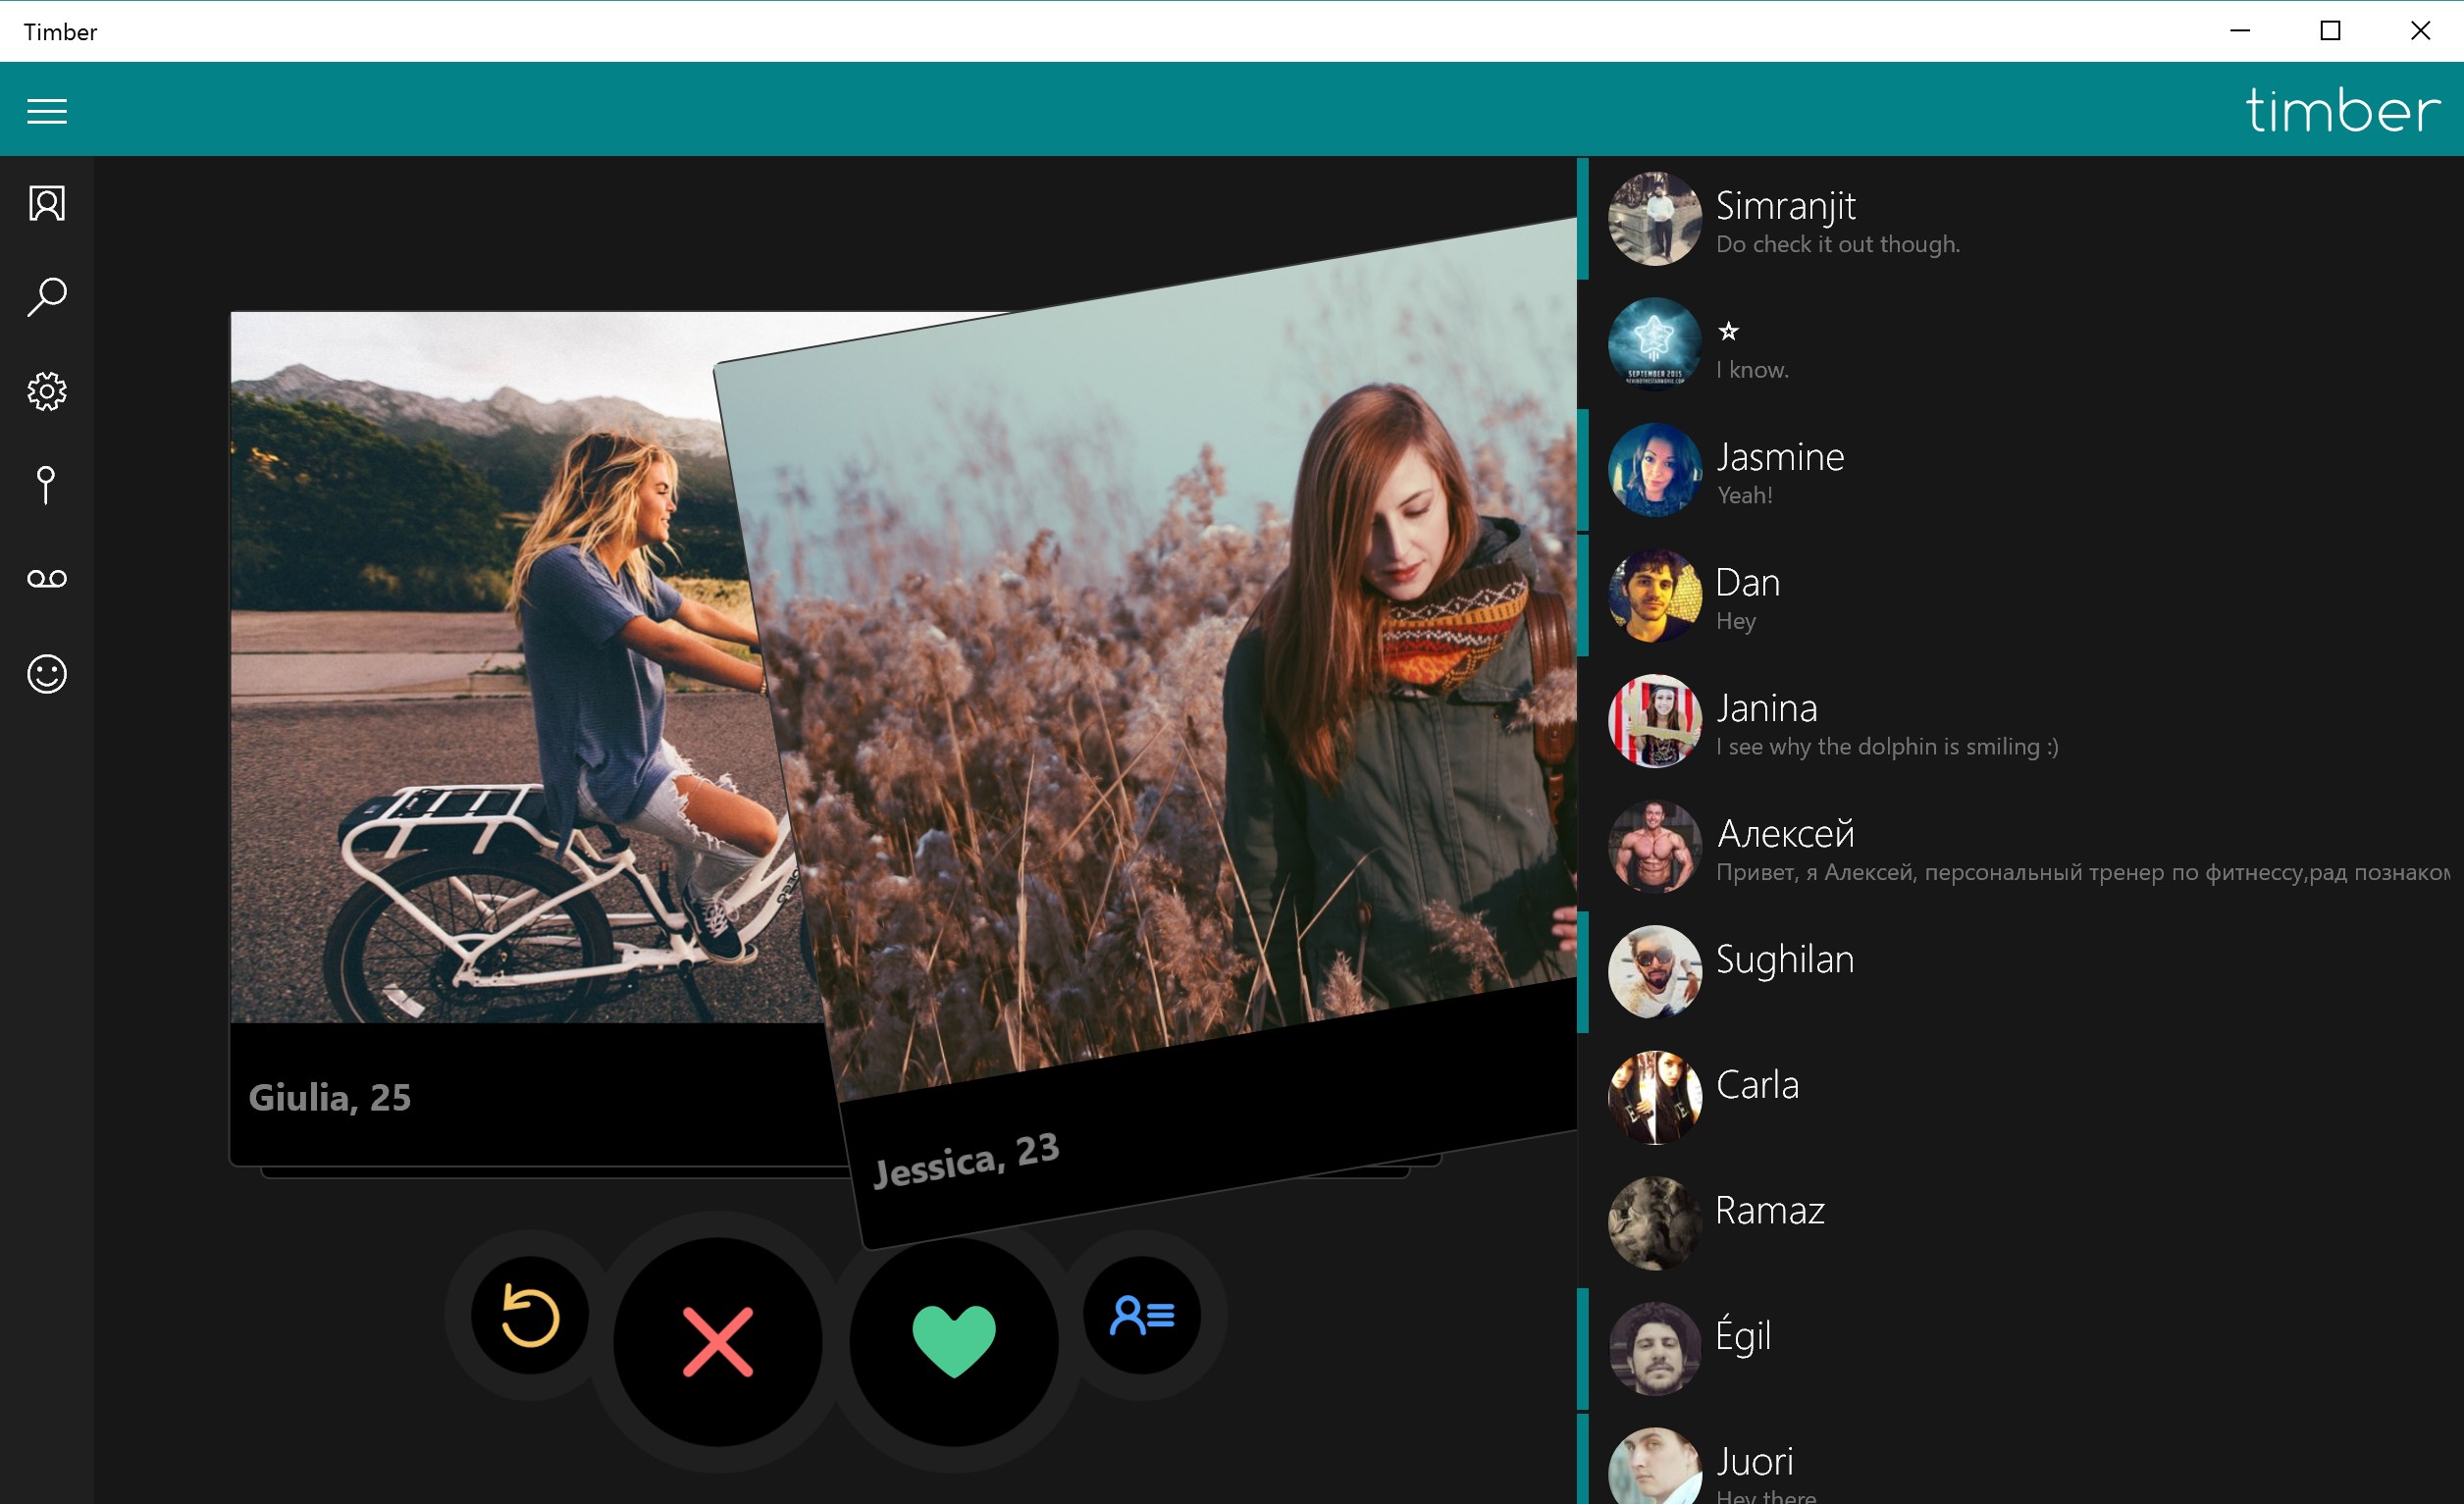2464x1504 pixels.
Task: Click the search magnifier in the sidebar
Action: click(x=47, y=297)
